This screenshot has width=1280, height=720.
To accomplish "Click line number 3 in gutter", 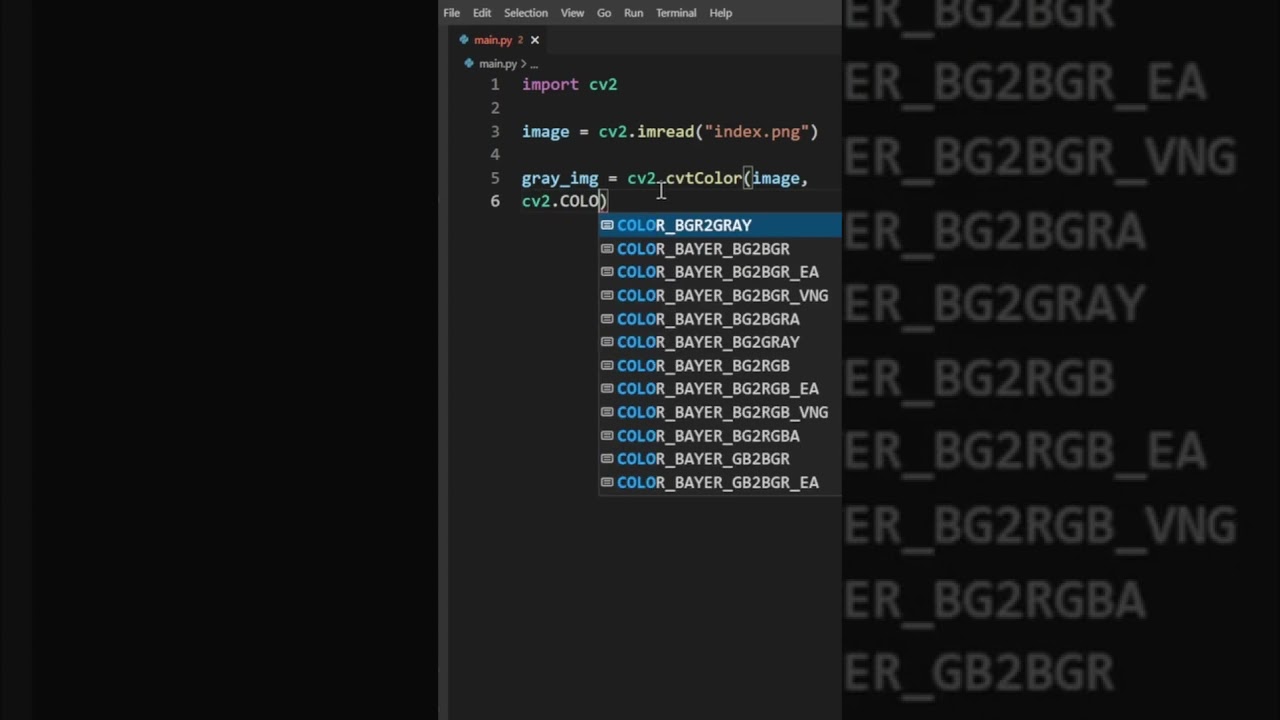I will point(495,131).
